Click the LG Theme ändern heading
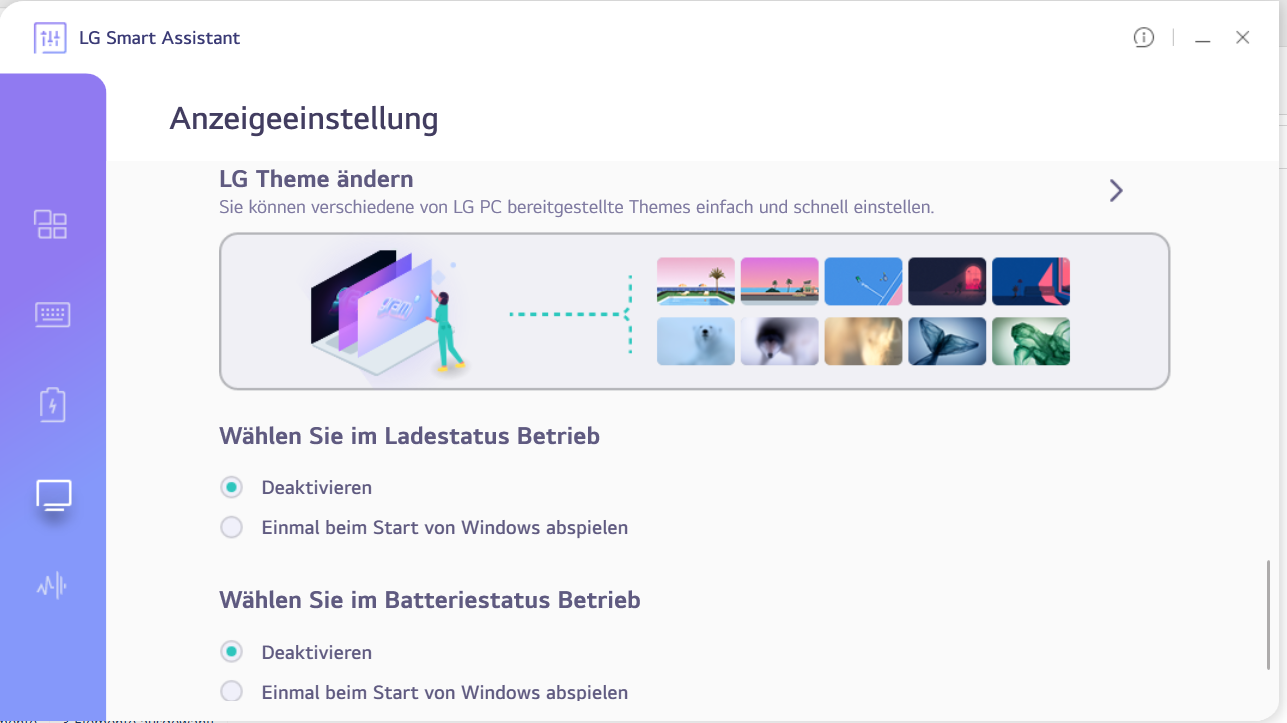The height and width of the screenshot is (723, 1287). [x=316, y=179]
